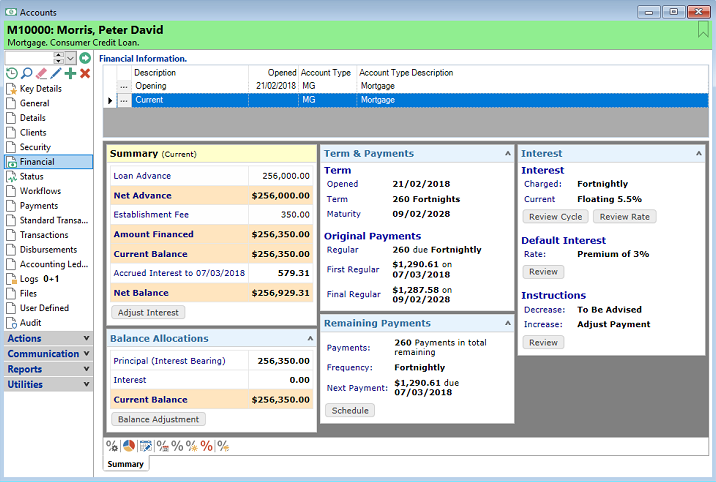
Task: Open the payment Schedule button
Action: tap(350, 410)
